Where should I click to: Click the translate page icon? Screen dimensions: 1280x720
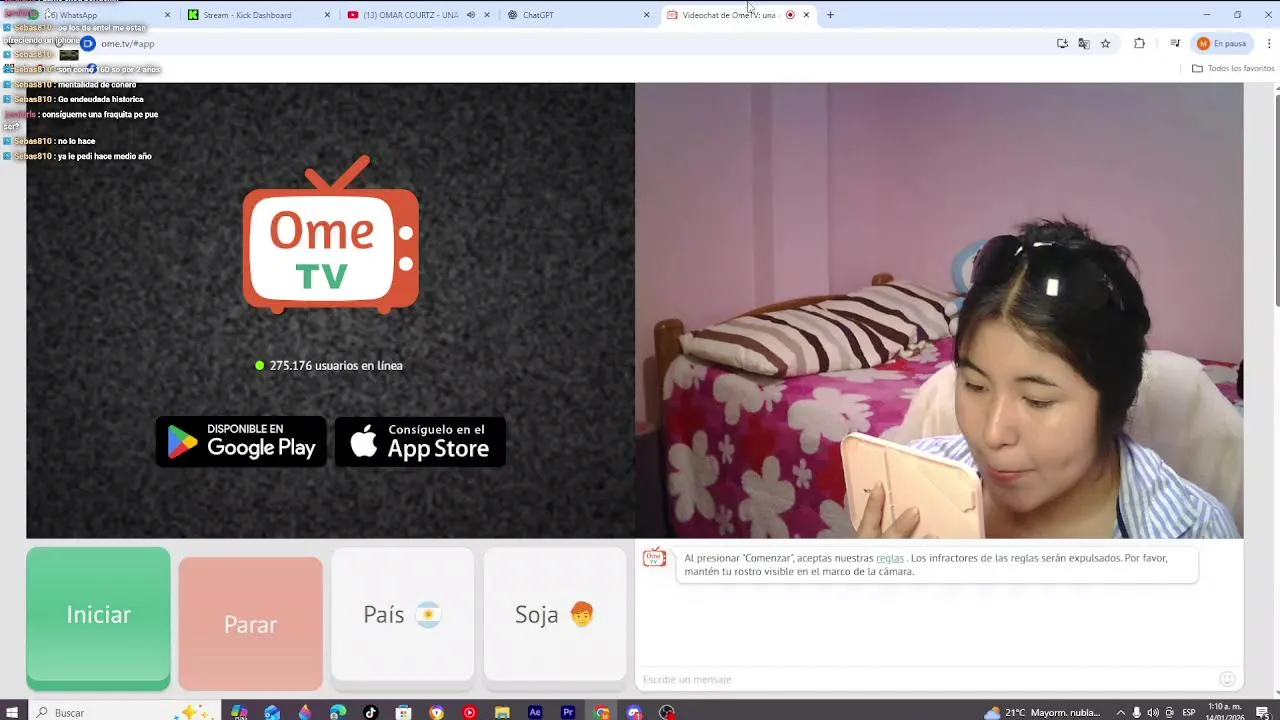click(1084, 43)
